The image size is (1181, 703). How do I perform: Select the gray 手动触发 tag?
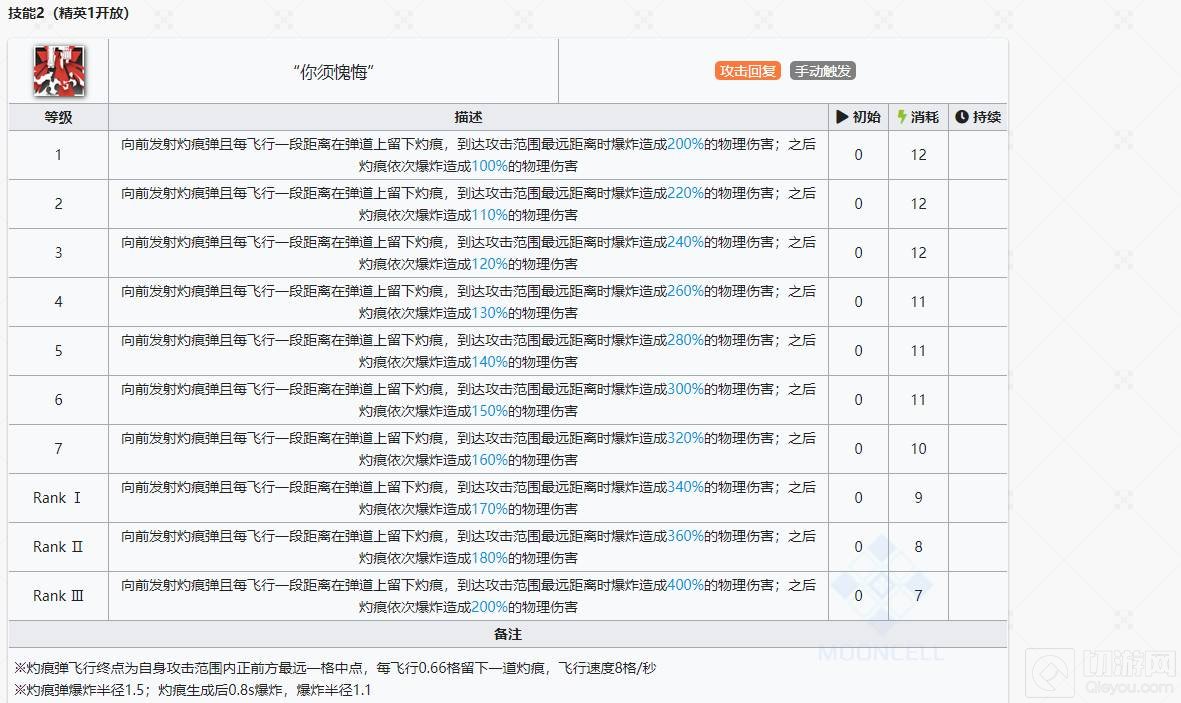pos(822,71)
